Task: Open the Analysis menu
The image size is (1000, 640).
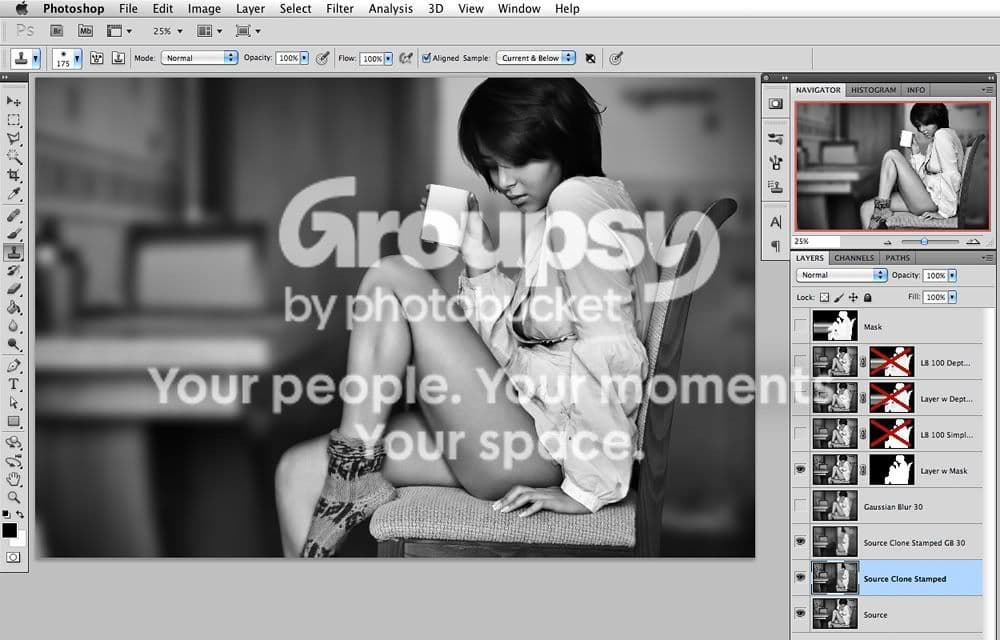Action: point(390,9)
